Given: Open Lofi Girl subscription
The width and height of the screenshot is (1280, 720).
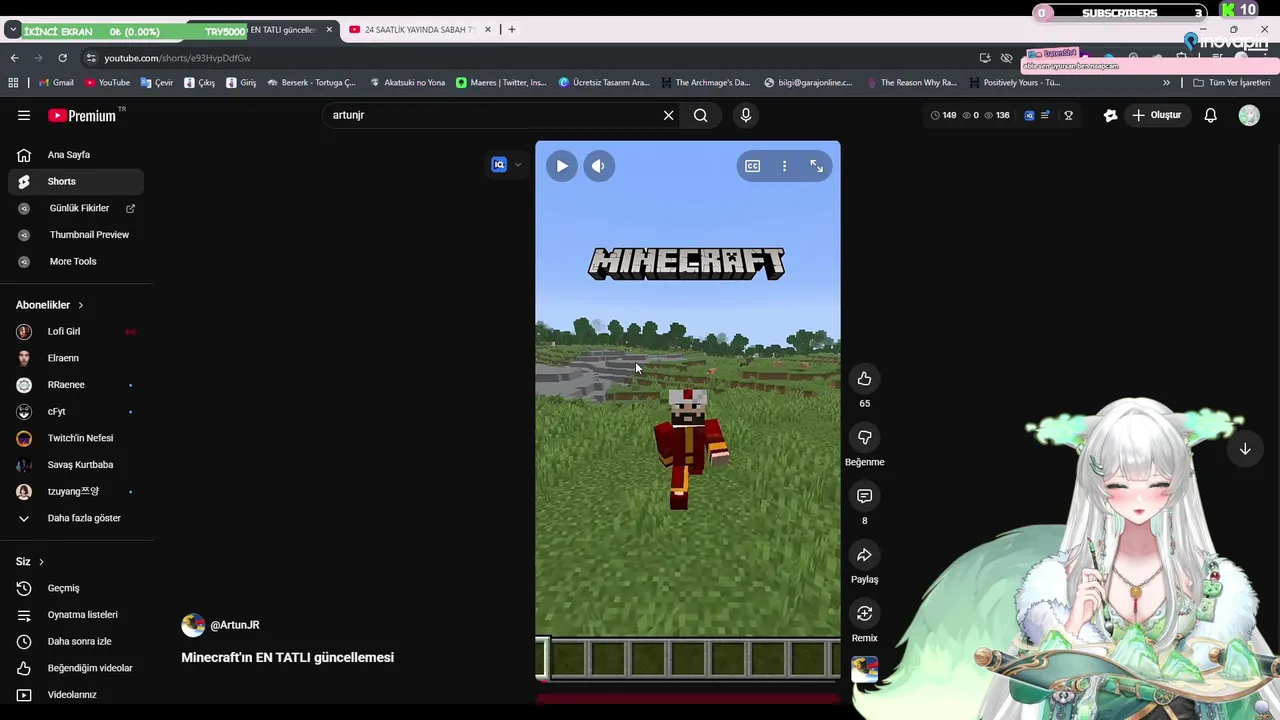Looking at the screenshot, I should (76, 331).
